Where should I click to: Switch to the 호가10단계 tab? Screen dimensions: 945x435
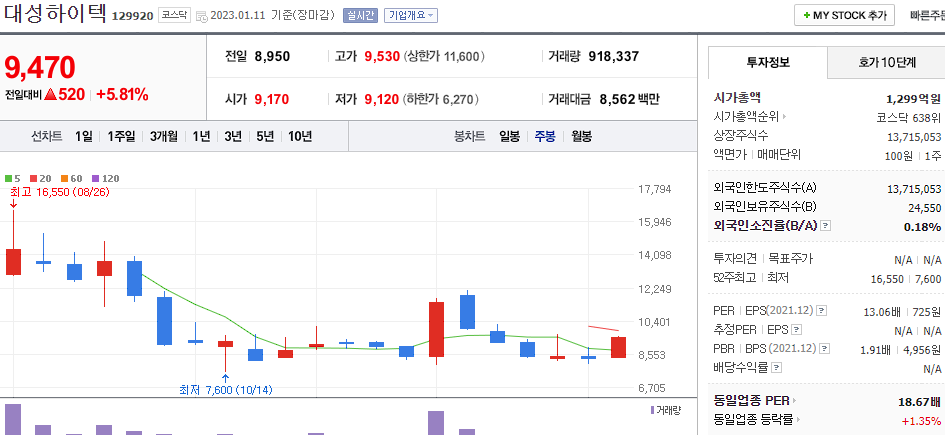(x=886, y=62)
